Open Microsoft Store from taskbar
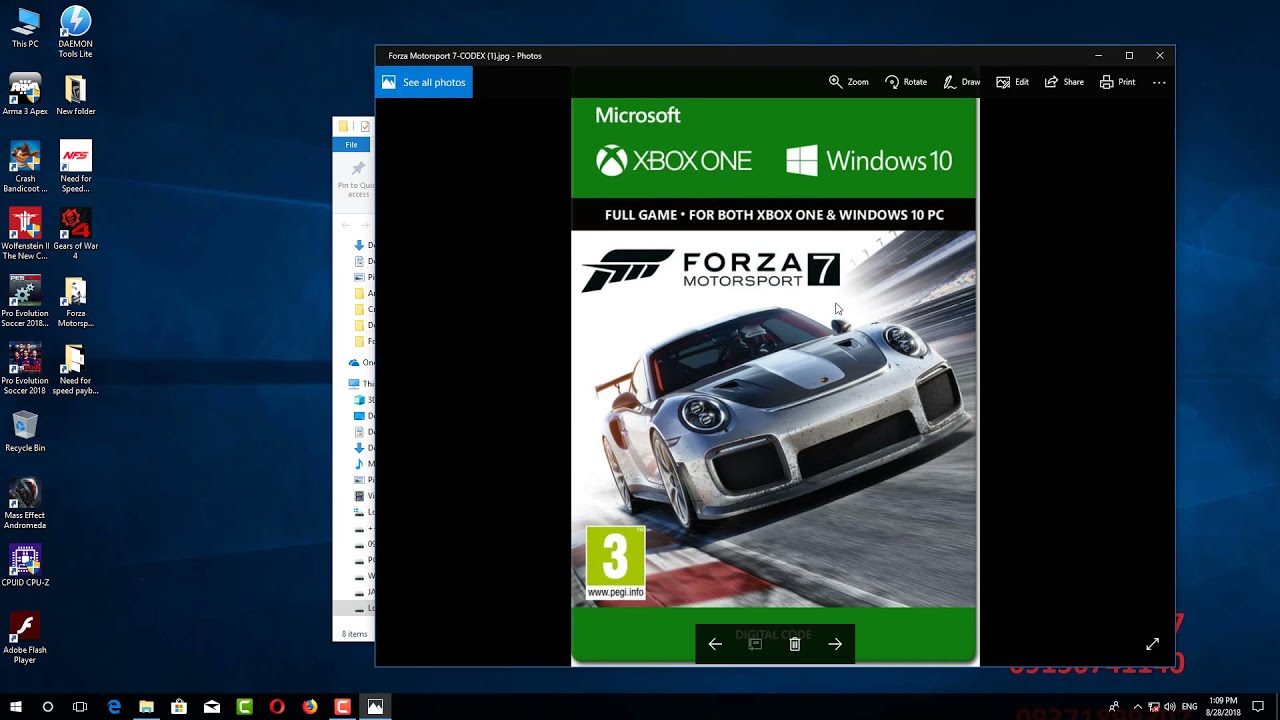This screenshot has width=1280, height=720. click(179, 707)
